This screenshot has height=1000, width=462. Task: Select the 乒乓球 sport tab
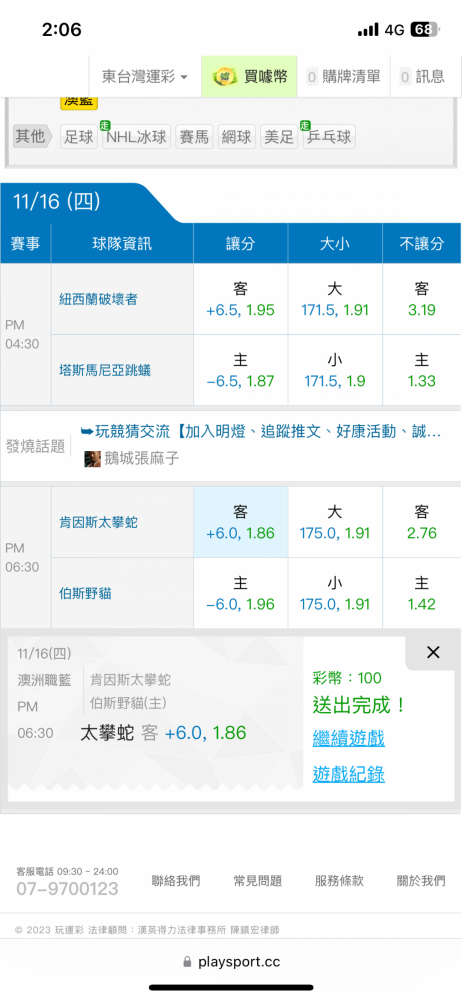pos(329,136)
